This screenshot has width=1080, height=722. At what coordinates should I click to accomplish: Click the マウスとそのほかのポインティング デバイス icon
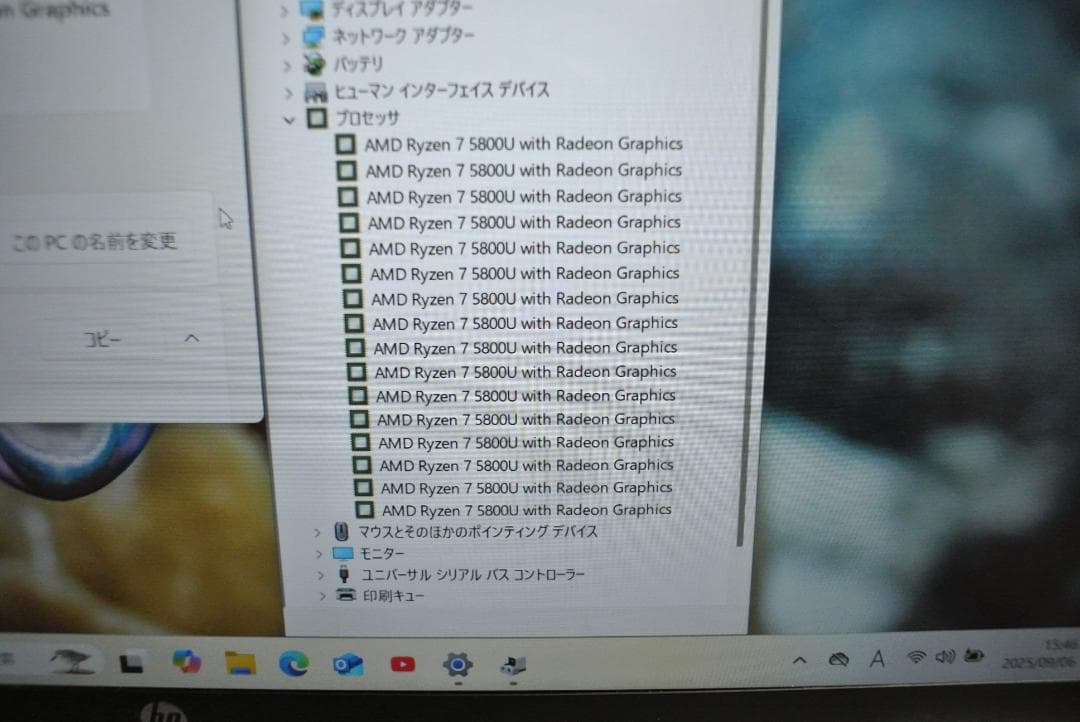coord(340,532)
